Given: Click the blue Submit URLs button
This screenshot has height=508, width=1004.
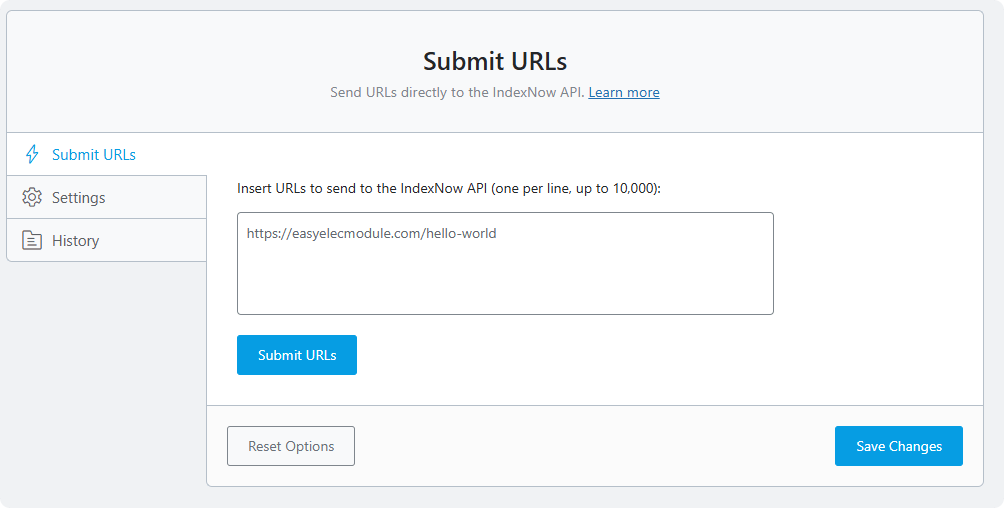Looking at the screenshot, I should 296,355.
